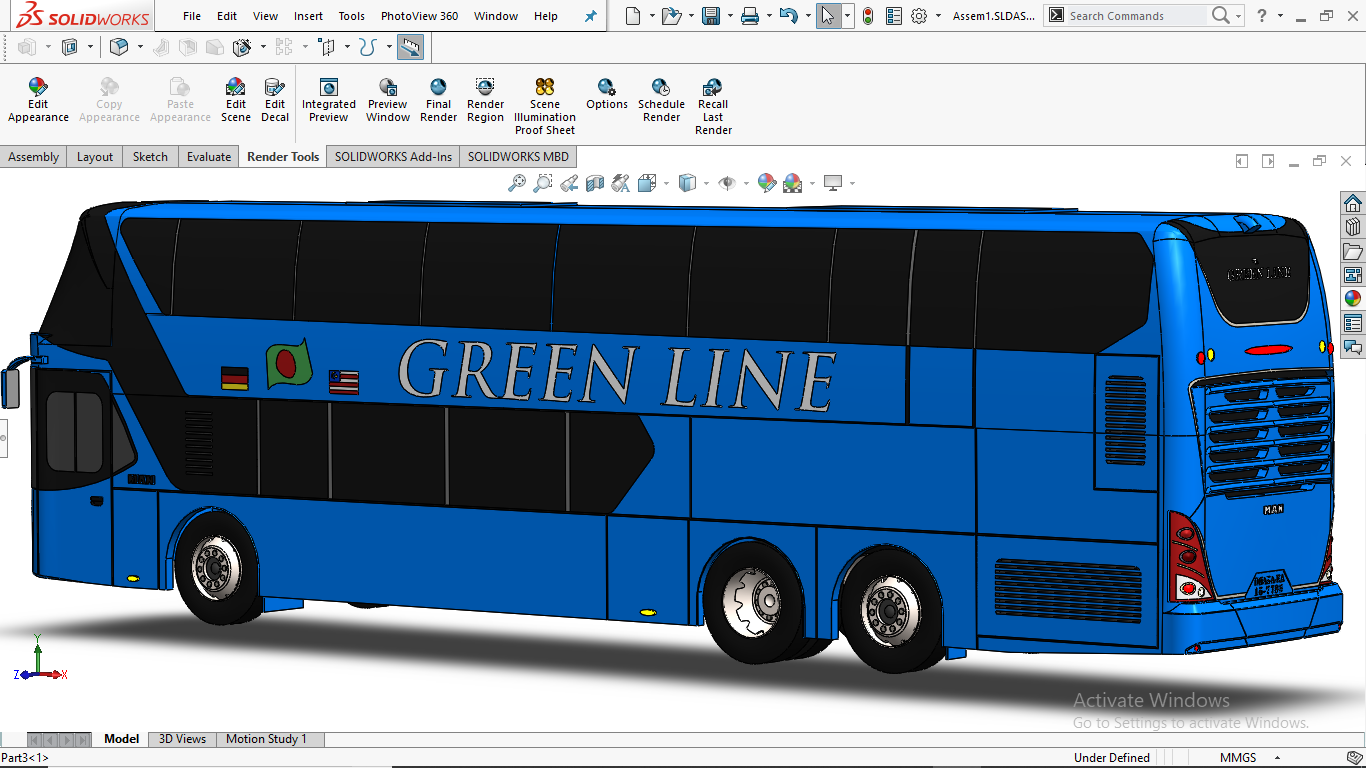
Task: Open File Properties list icon
Action: (x=893, y=16)
